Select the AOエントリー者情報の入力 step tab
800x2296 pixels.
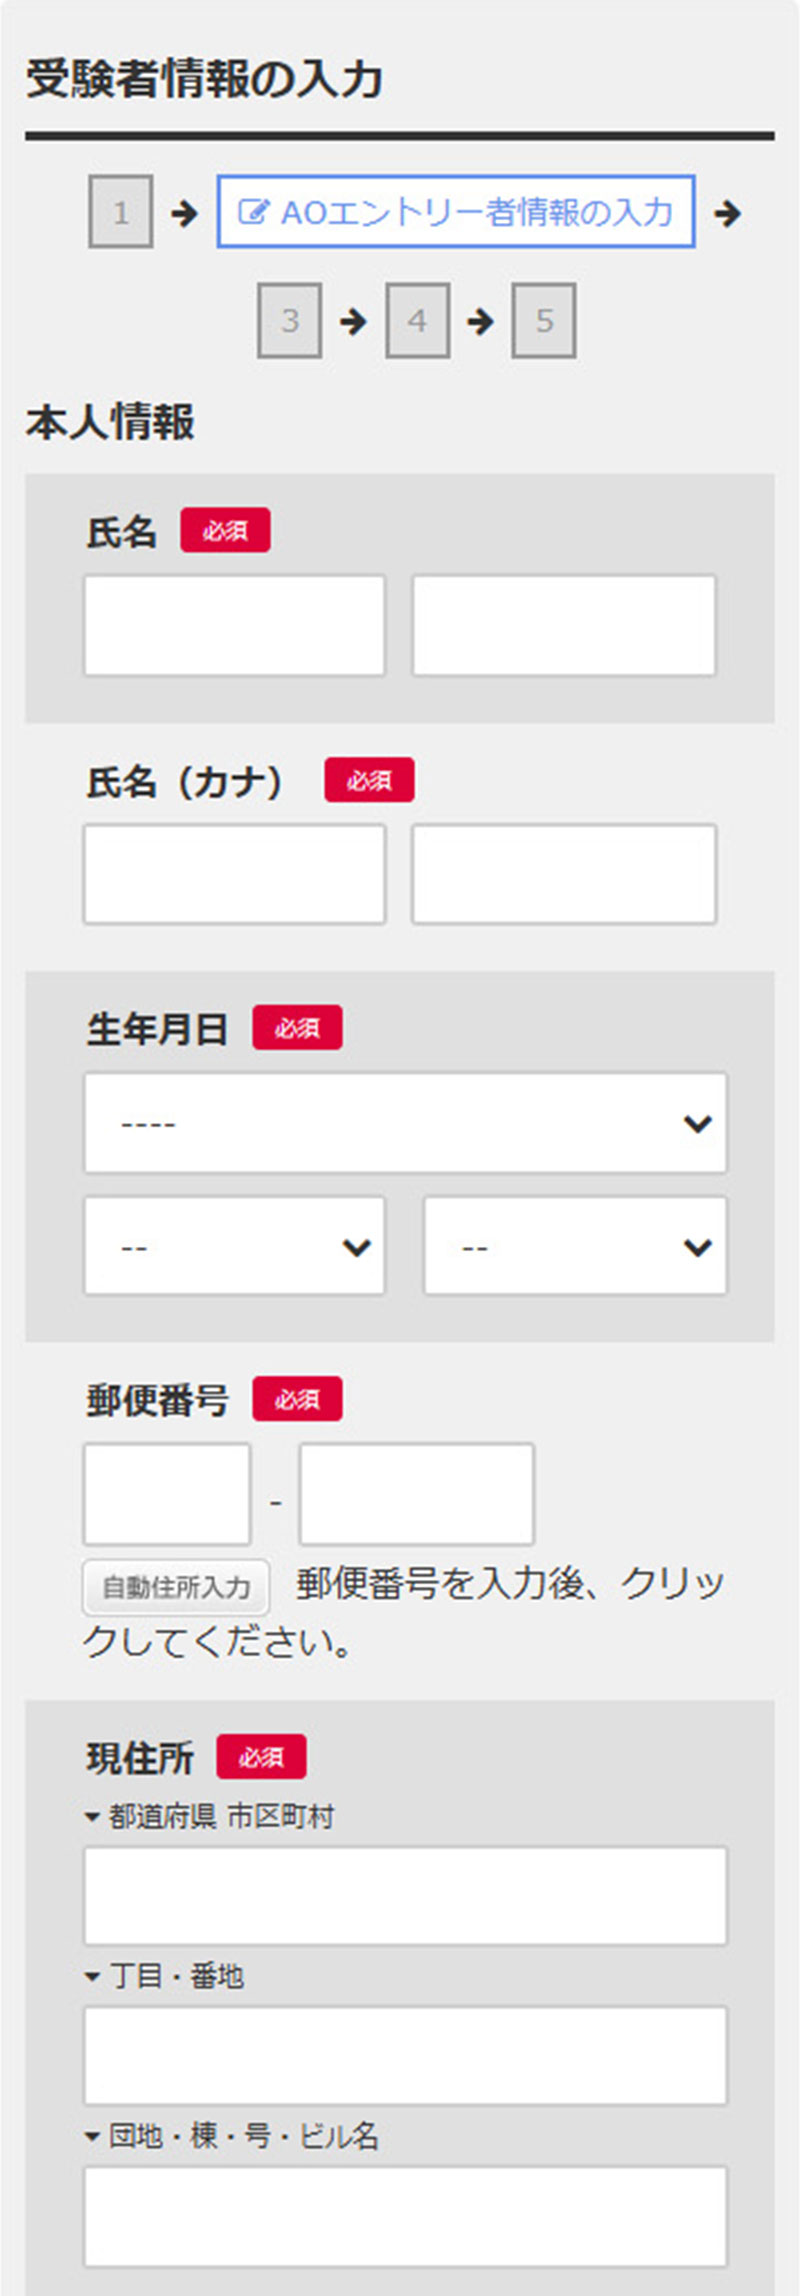[456, 212]
